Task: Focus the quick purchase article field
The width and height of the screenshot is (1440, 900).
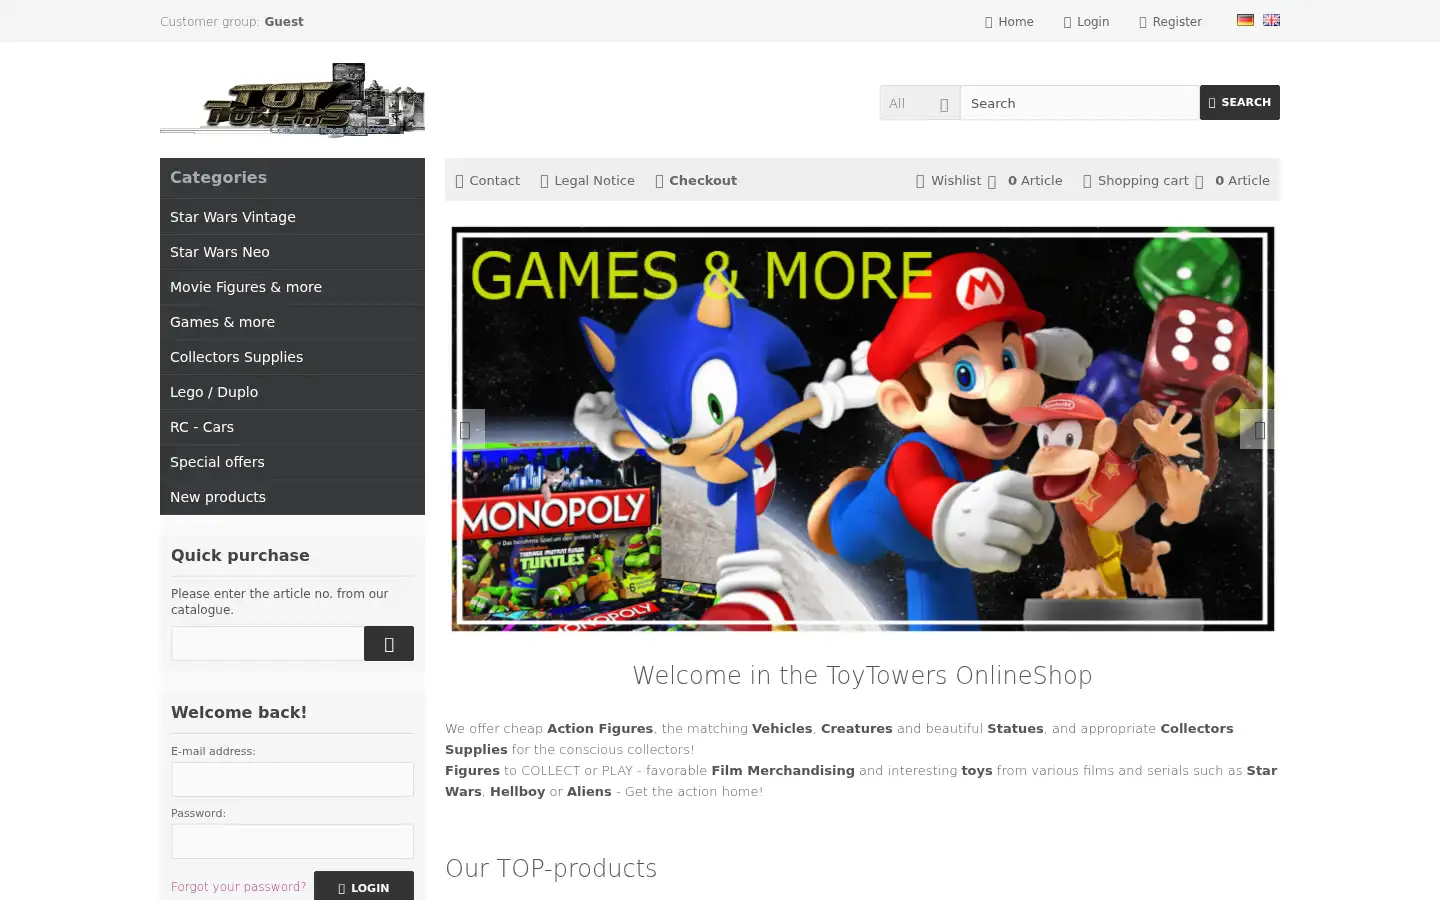Action: 267,644
